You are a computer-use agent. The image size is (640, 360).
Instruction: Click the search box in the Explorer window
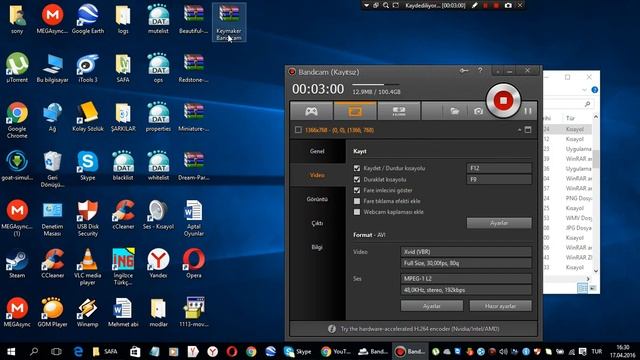569,104
